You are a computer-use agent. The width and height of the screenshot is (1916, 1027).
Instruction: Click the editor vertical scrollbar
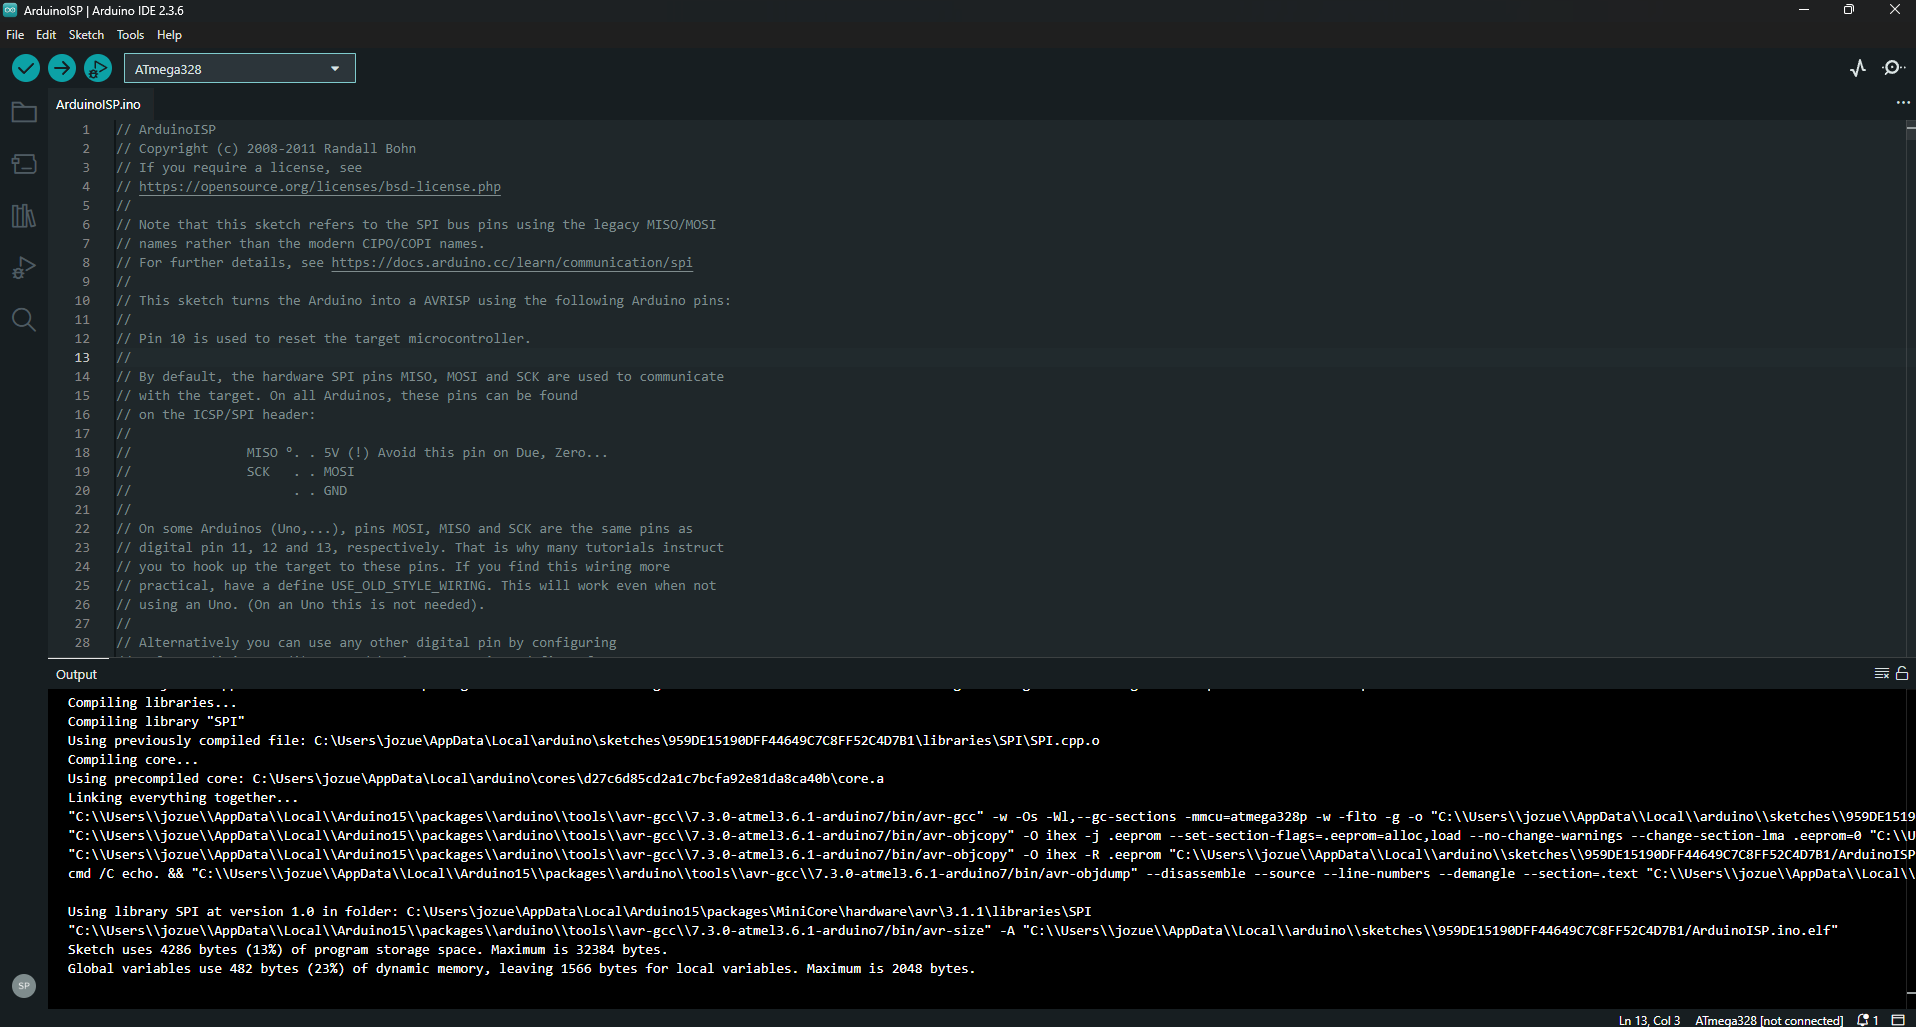click(1910, 389)
